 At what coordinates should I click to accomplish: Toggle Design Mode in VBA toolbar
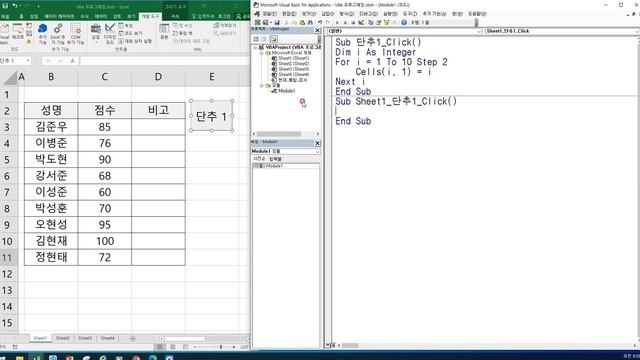(x=361, y=22)
